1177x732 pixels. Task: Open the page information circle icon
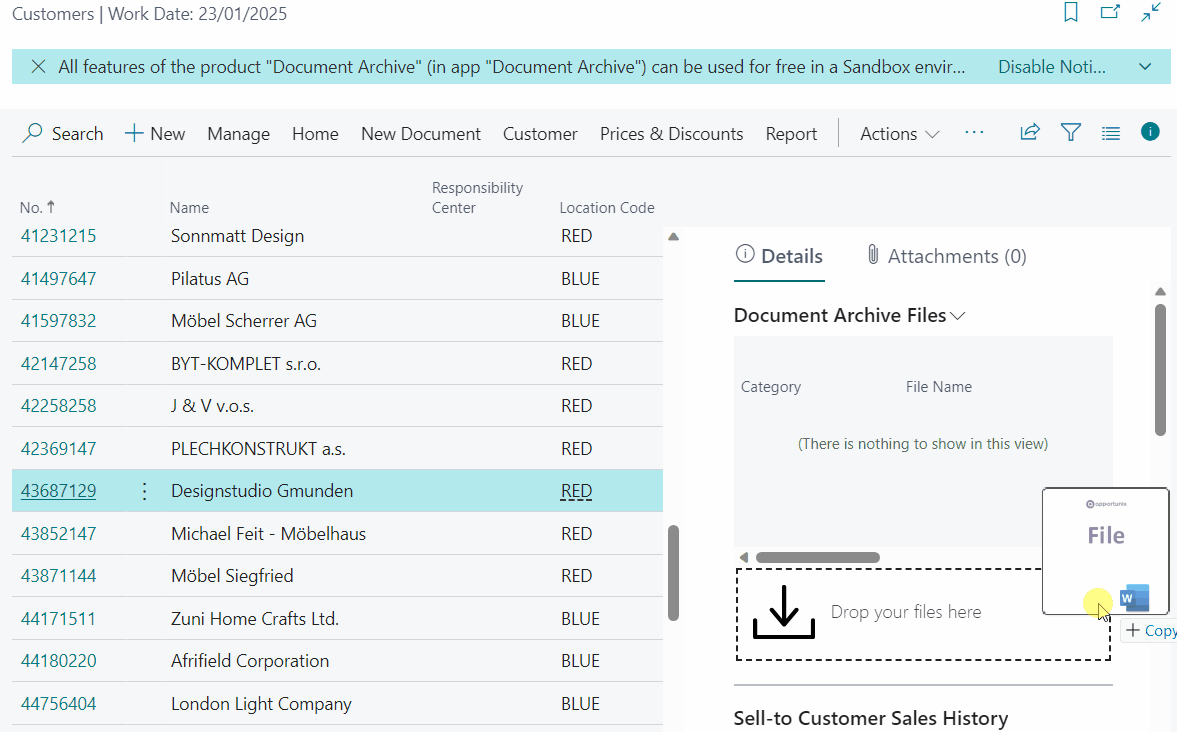coord(1150,131)
